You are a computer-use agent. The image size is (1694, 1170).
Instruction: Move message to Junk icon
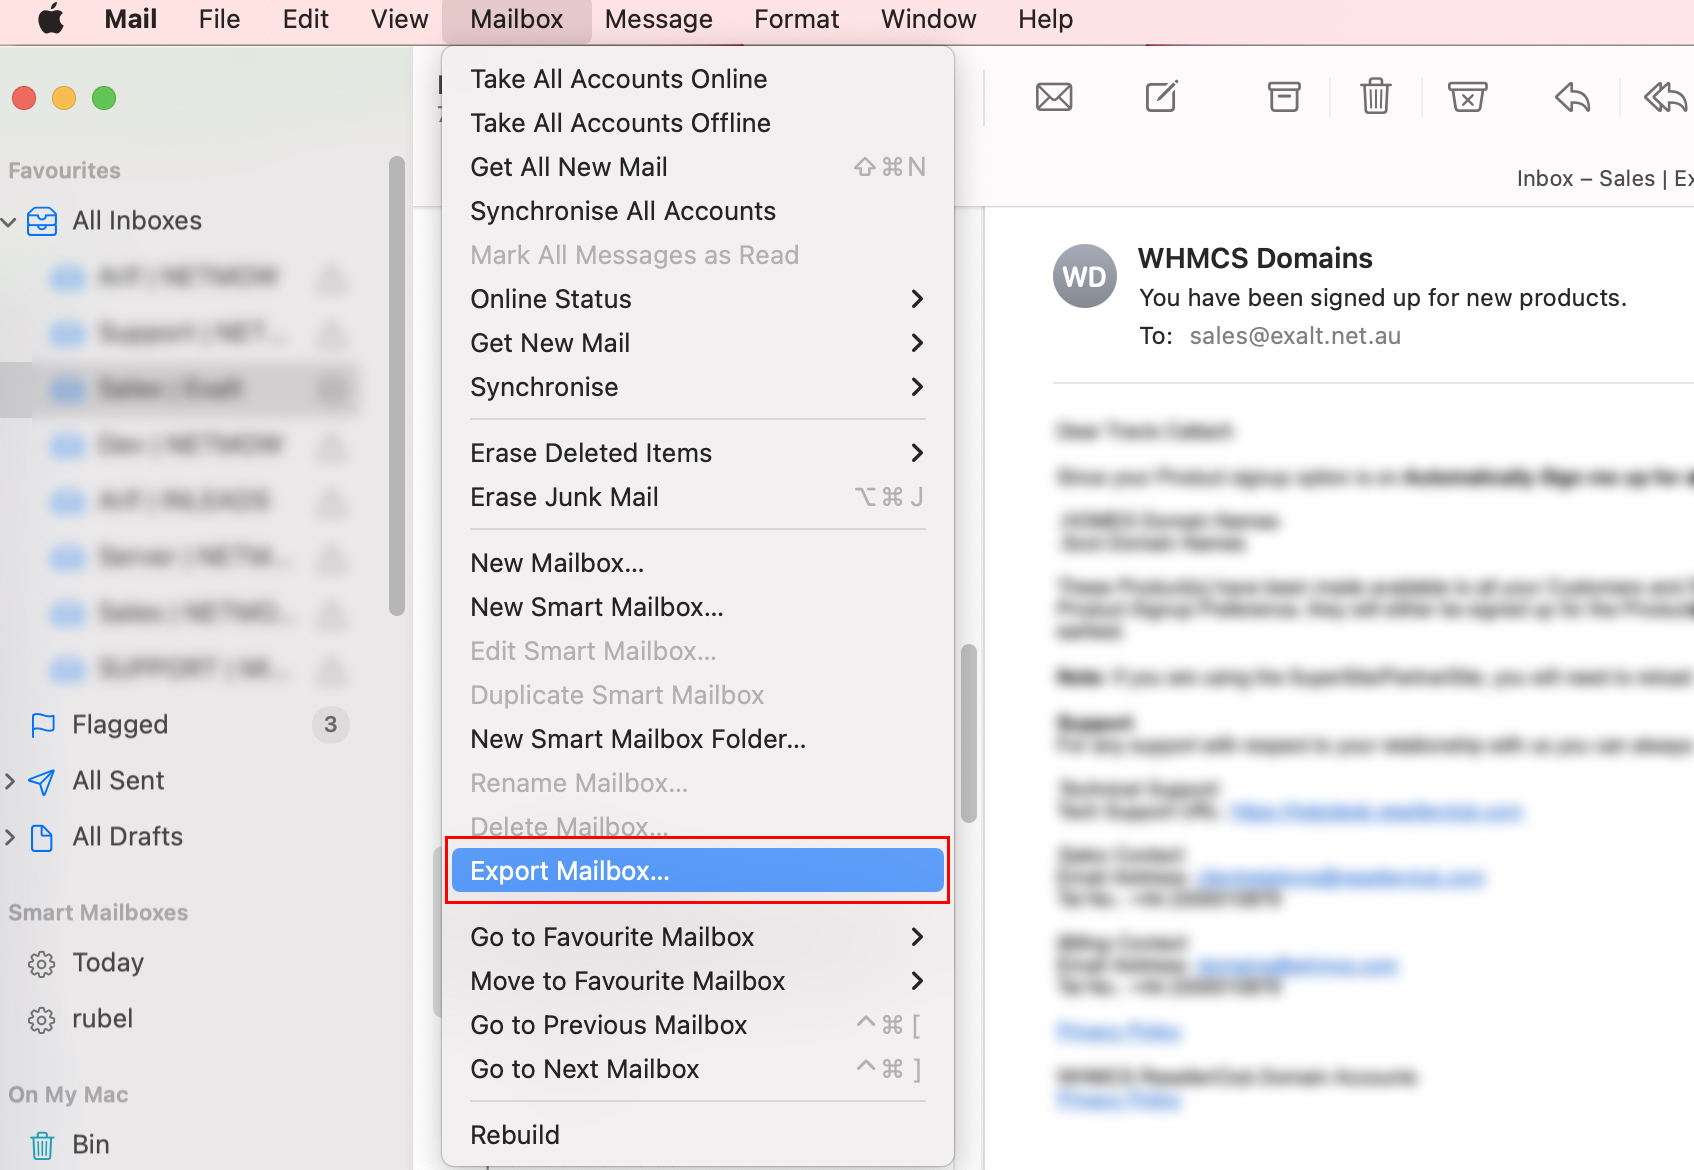pos(1467,97)
